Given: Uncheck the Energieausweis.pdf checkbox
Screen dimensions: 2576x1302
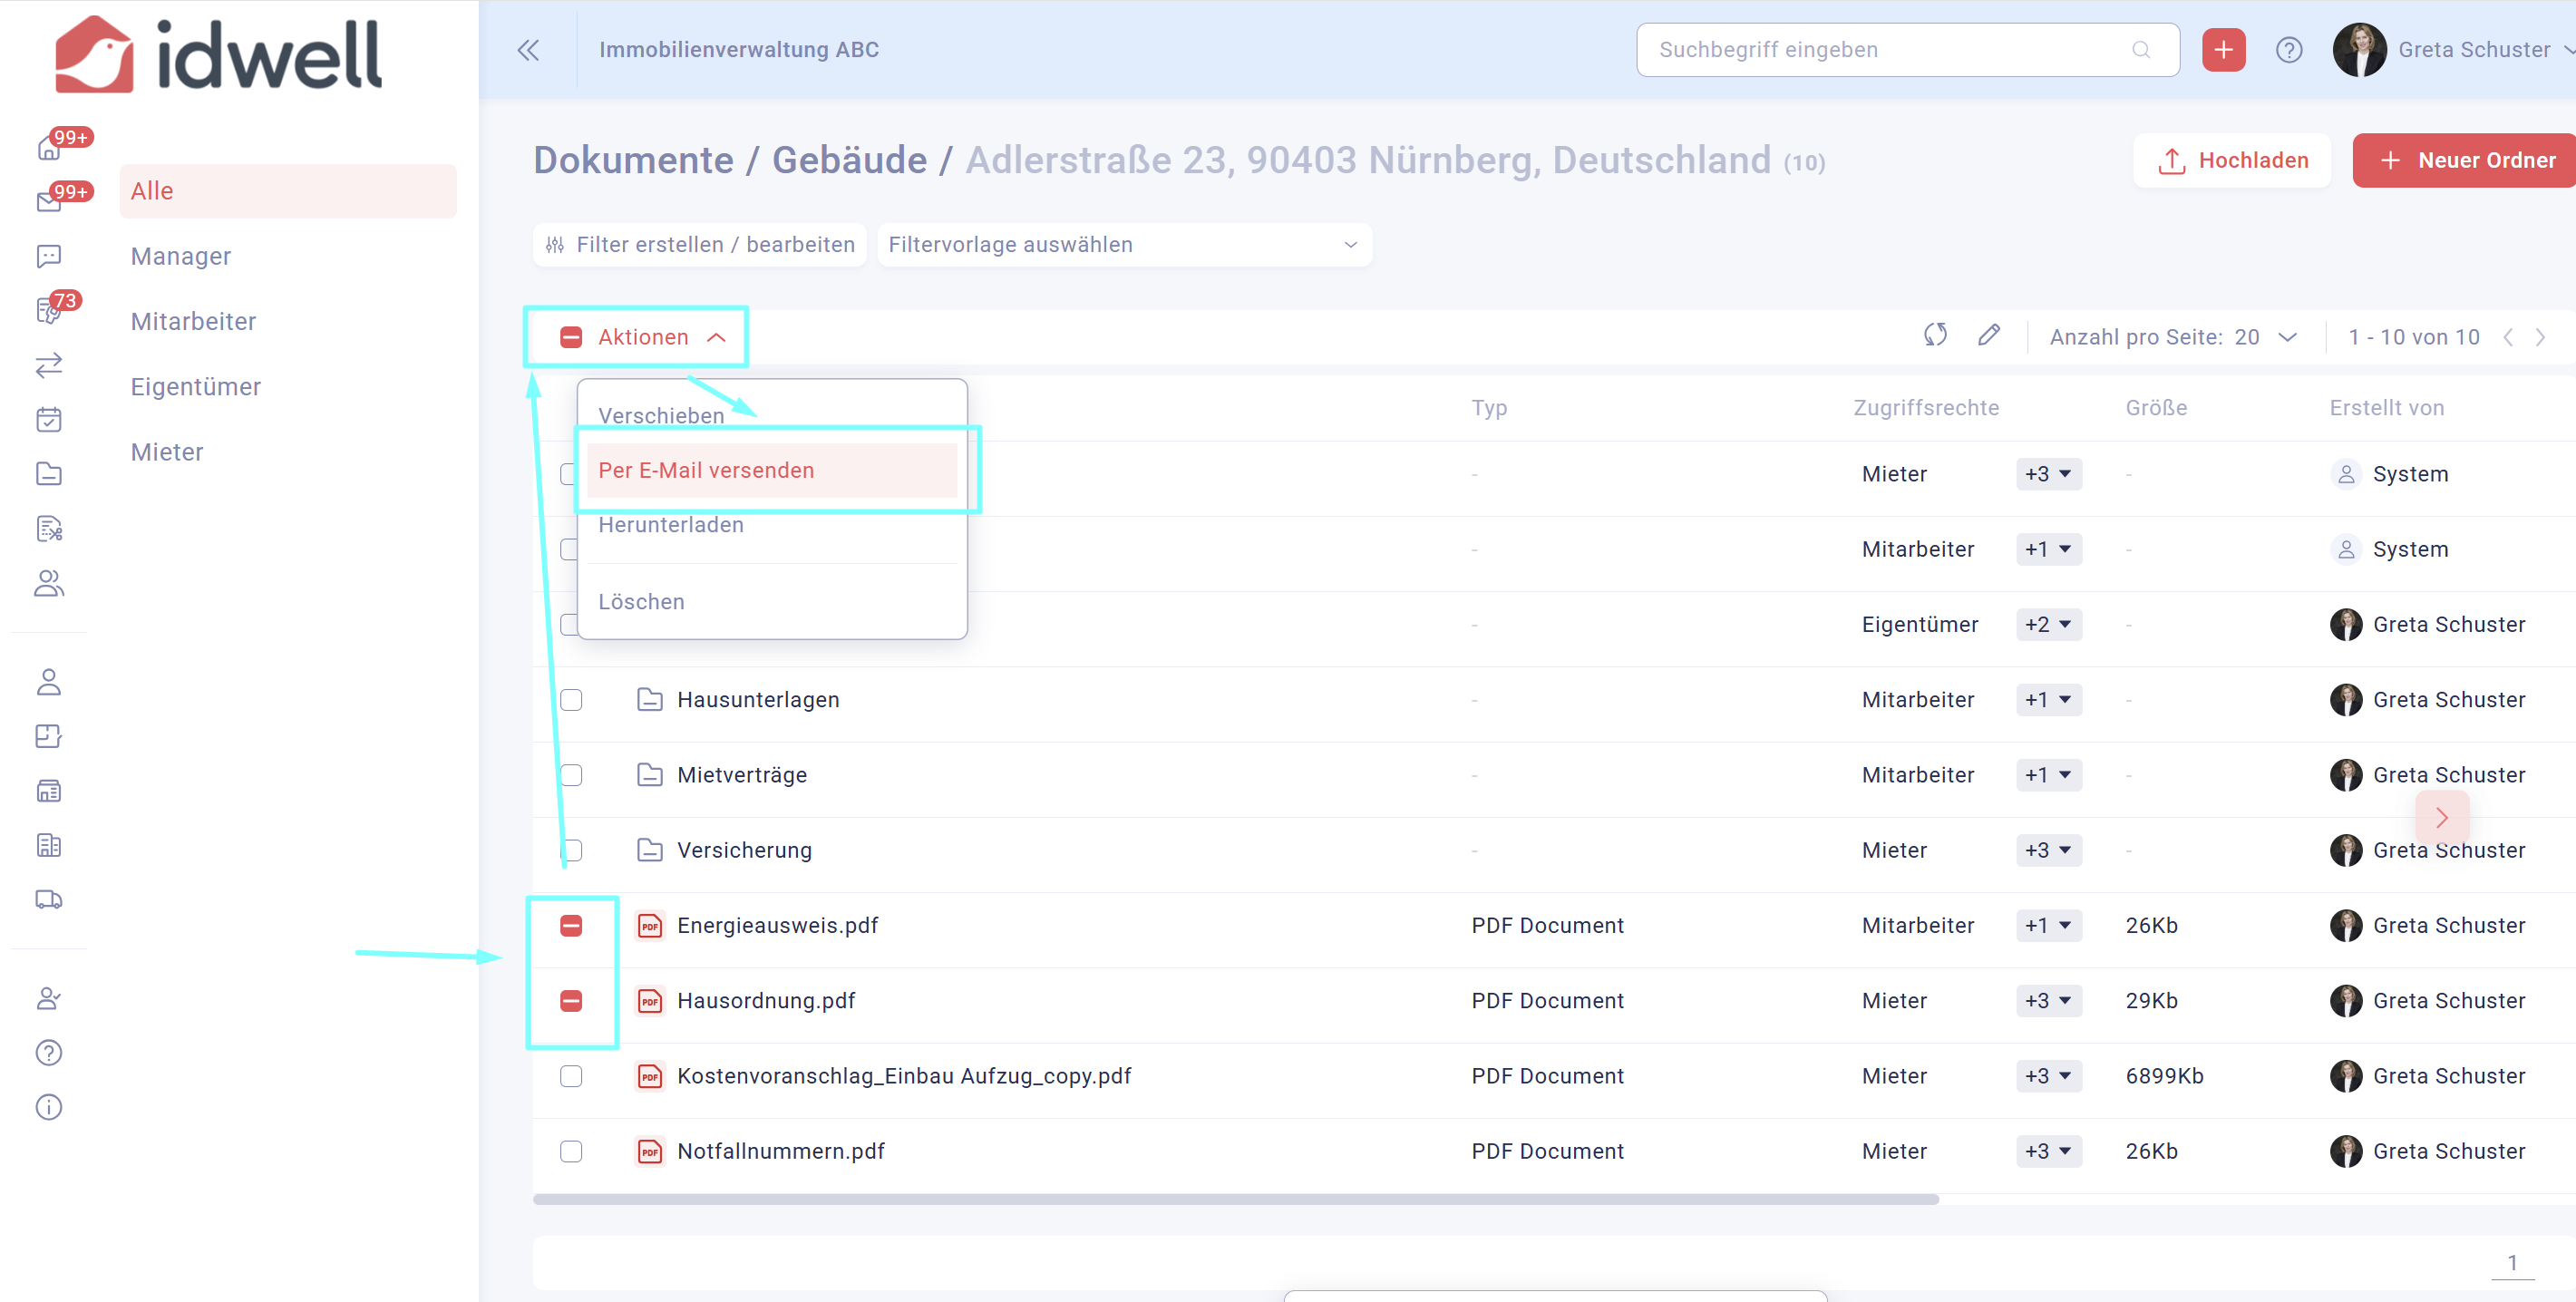Looking at the screenshot, I should [x=571, y=926].
